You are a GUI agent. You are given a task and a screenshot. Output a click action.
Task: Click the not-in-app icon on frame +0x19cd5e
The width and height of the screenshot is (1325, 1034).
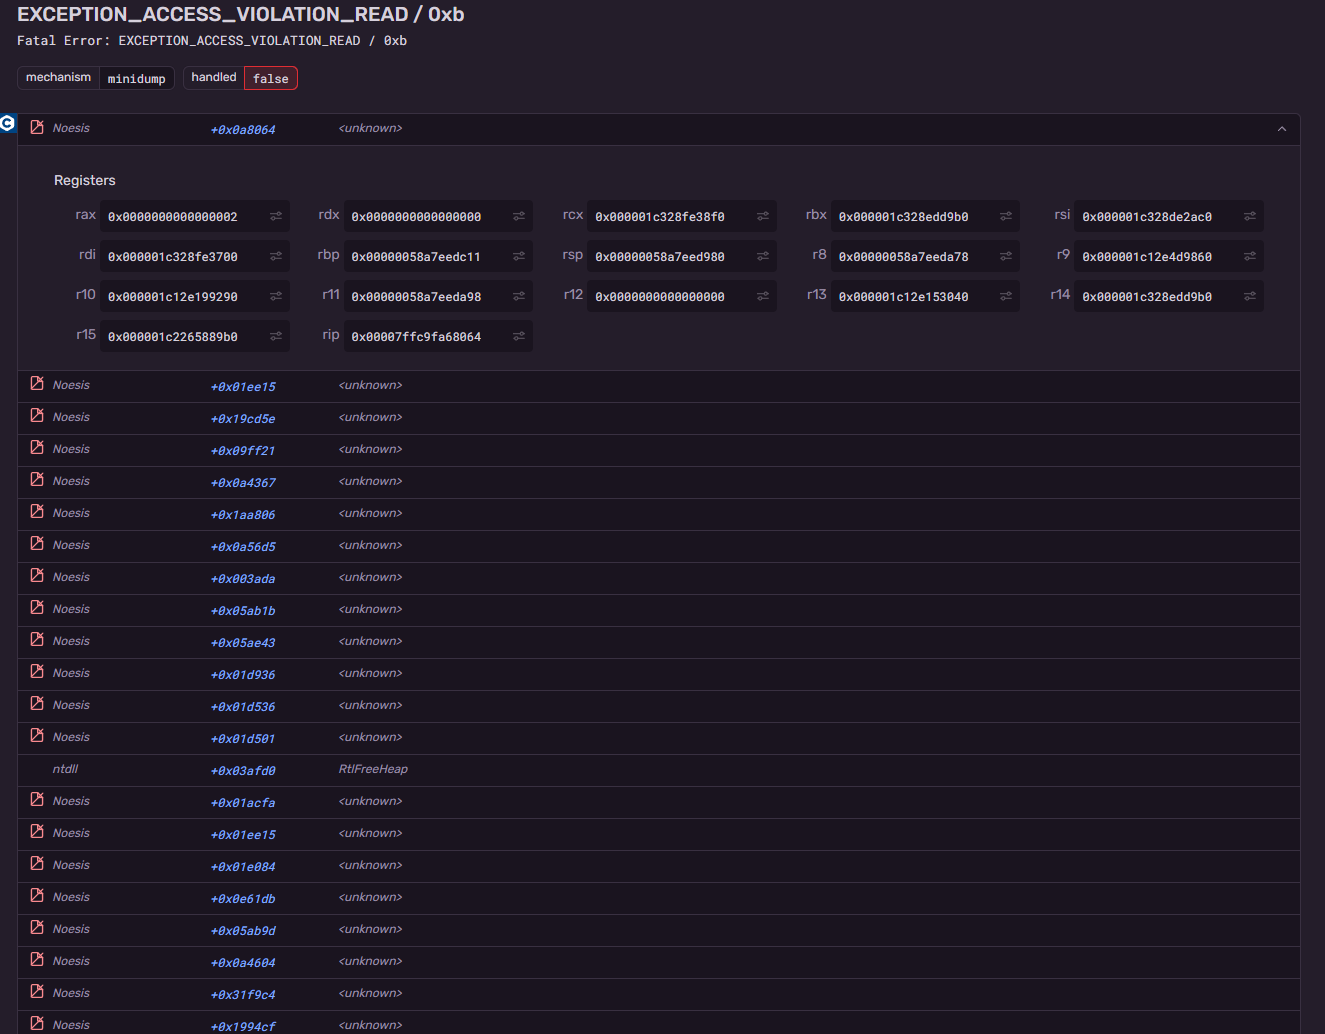pos(37,416)
